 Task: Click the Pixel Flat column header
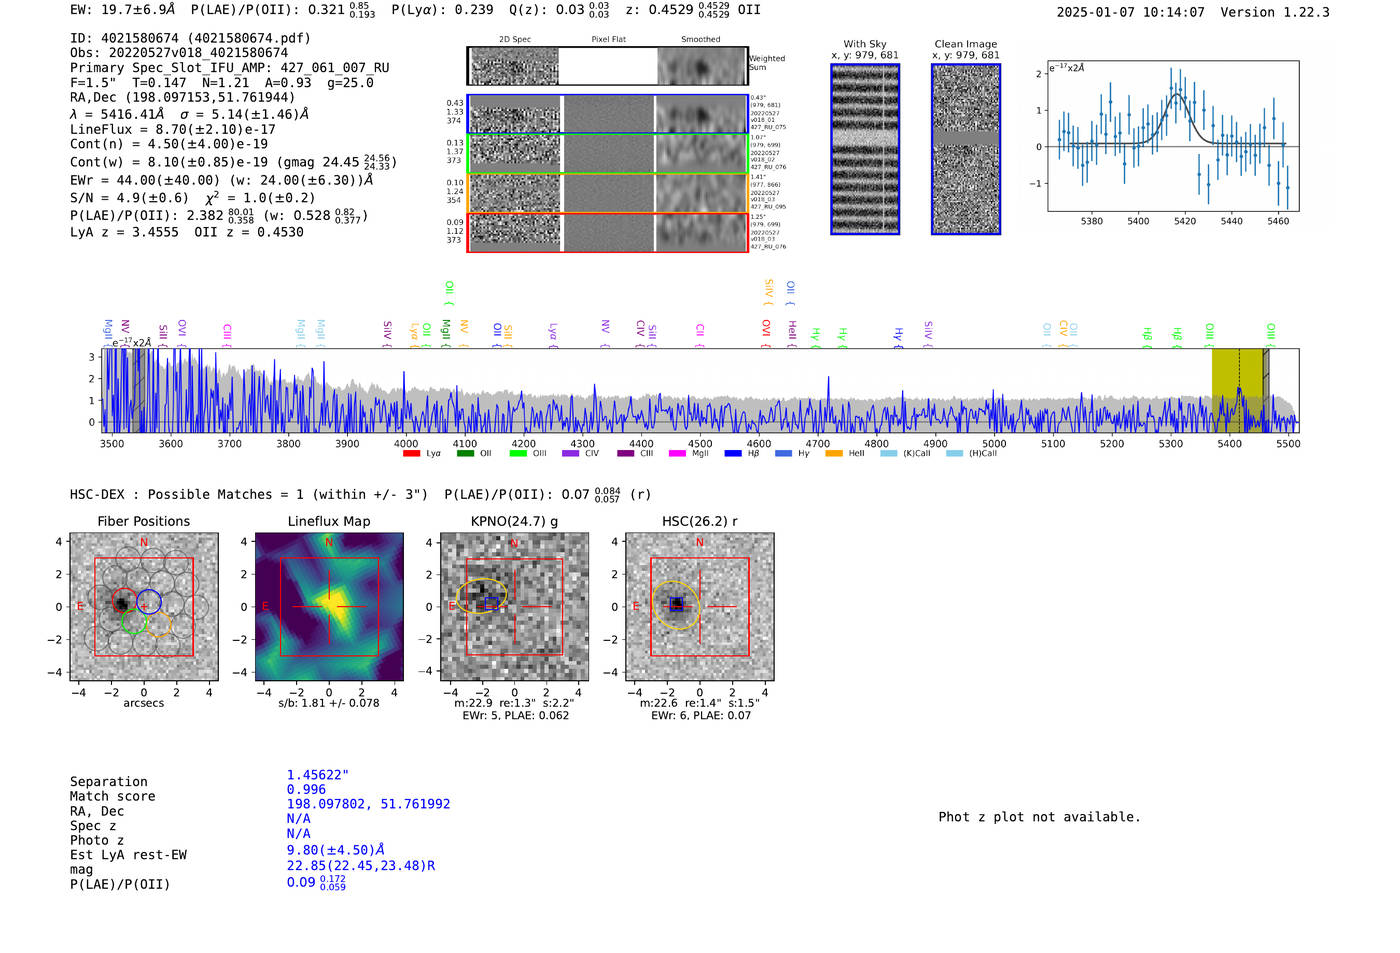click(x=608, y=40)
